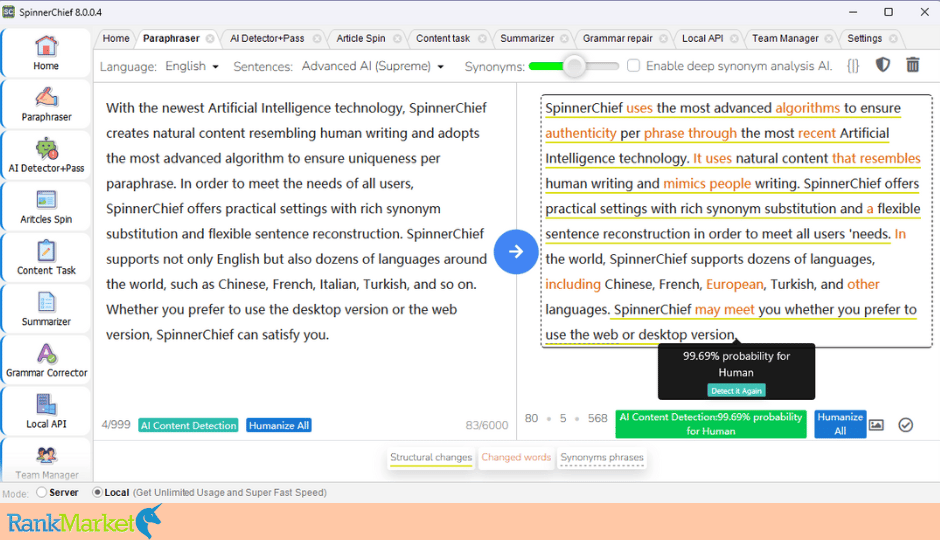The width and height of the screenshot is (940, 540).
Task: Open Home in the left sidebar
Action: click(46, 53)
